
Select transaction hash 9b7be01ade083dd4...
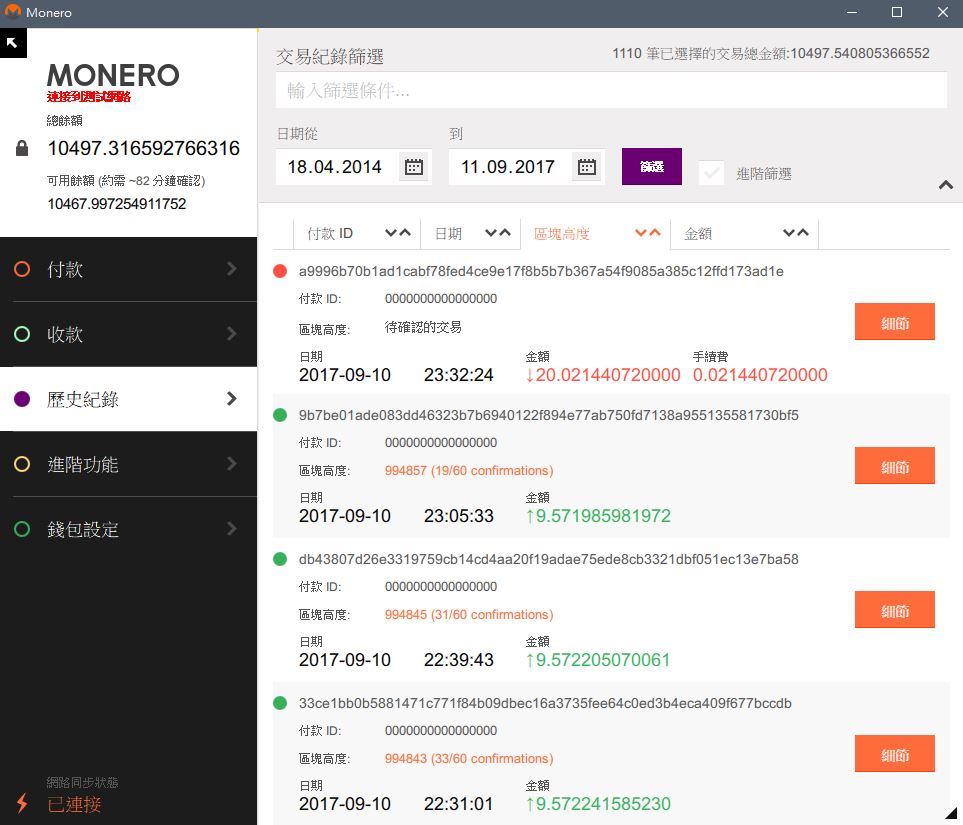click(548, 415)
